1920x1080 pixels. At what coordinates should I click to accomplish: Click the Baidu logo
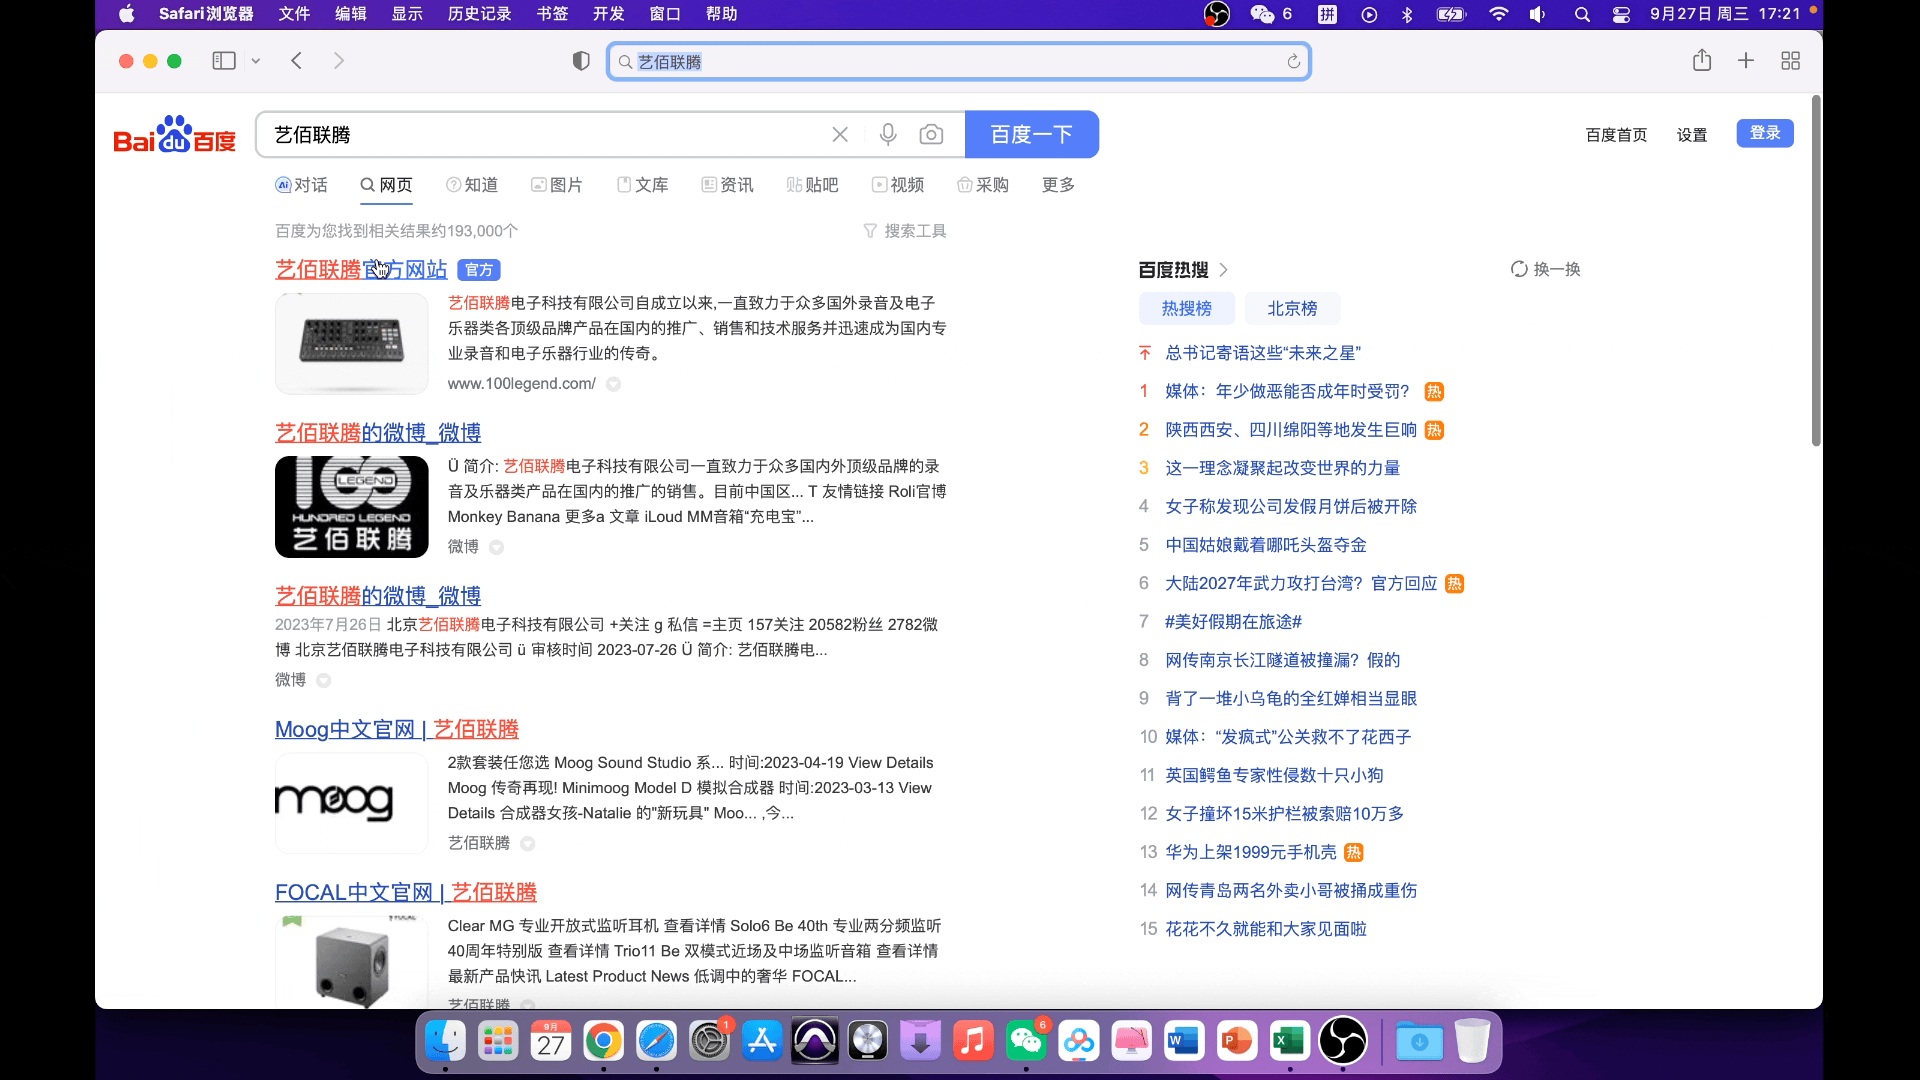175,134
